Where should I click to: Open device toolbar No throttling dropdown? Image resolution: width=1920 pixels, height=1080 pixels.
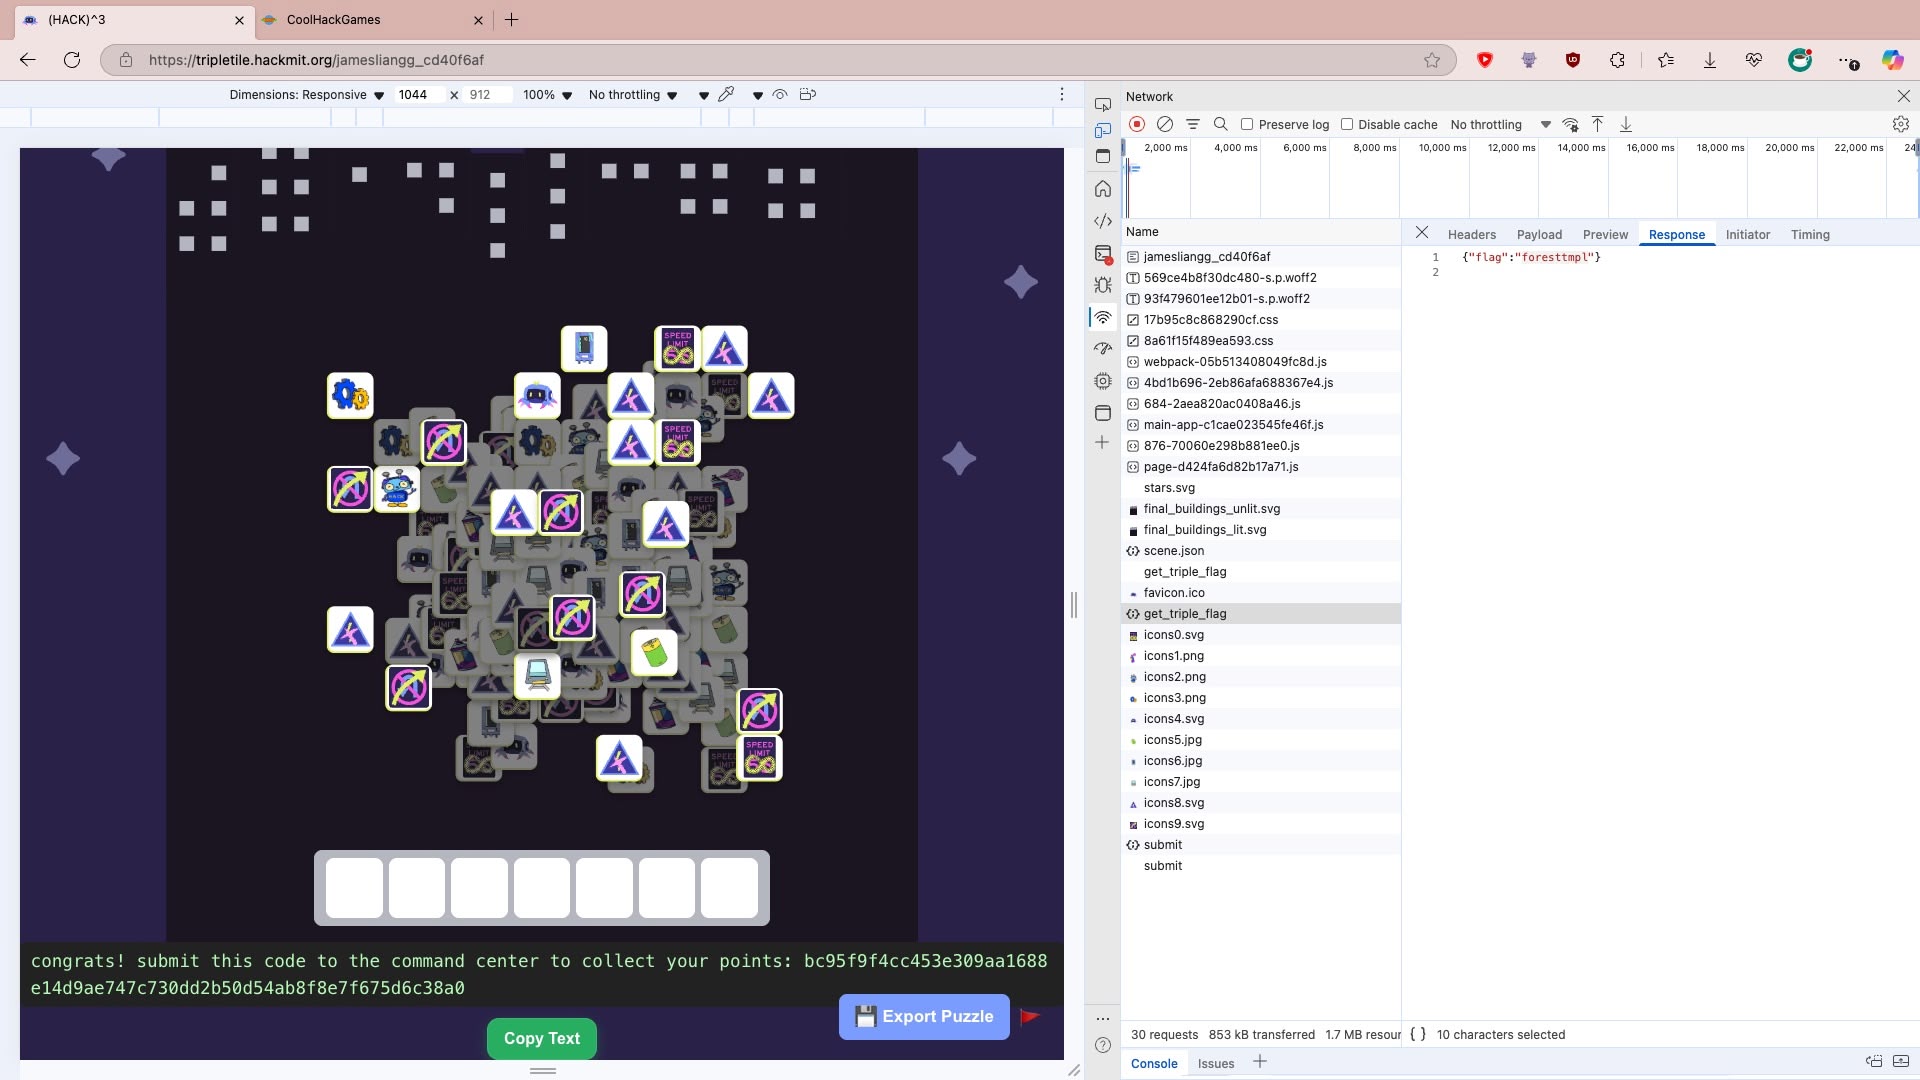click(x=633, y=95)
